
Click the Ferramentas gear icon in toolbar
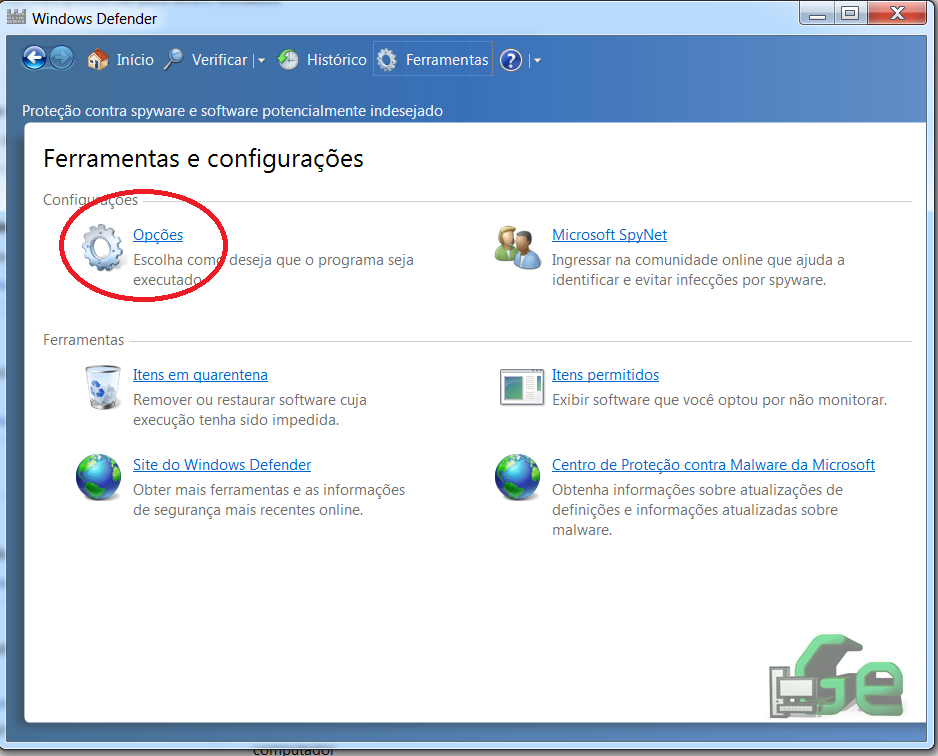tap(387, 60)
